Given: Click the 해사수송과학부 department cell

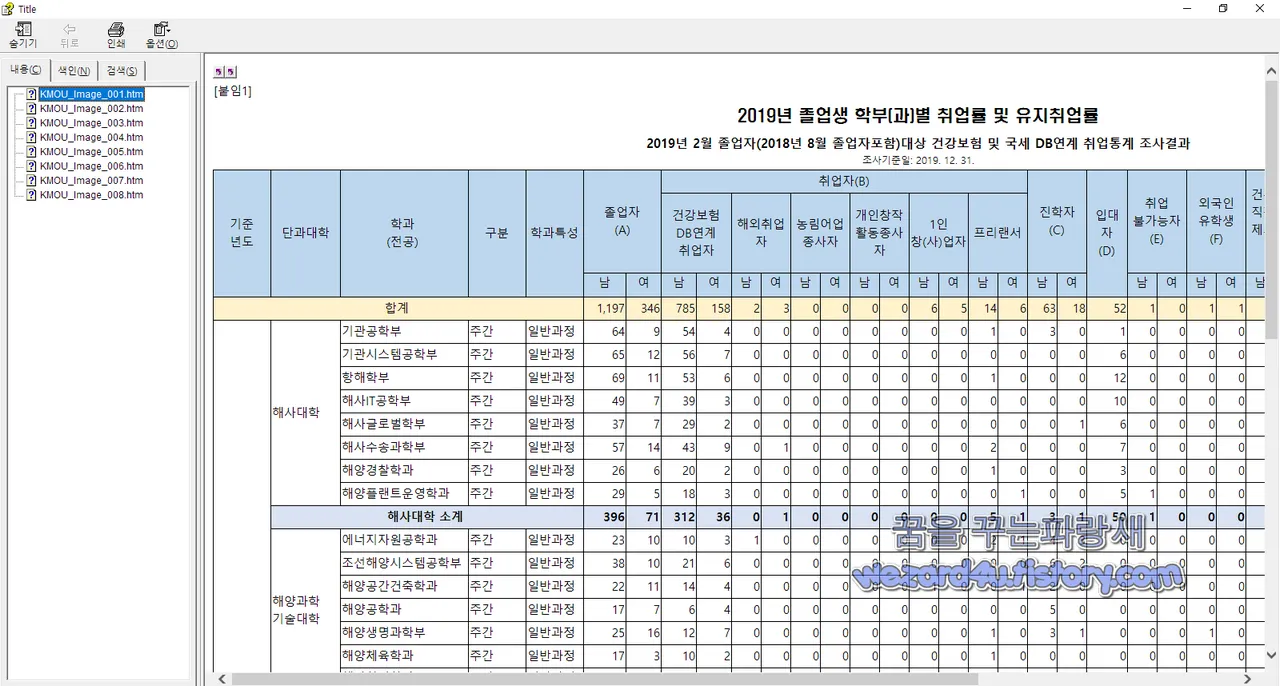Looking at the screenshot, I should tap(404, 446).
